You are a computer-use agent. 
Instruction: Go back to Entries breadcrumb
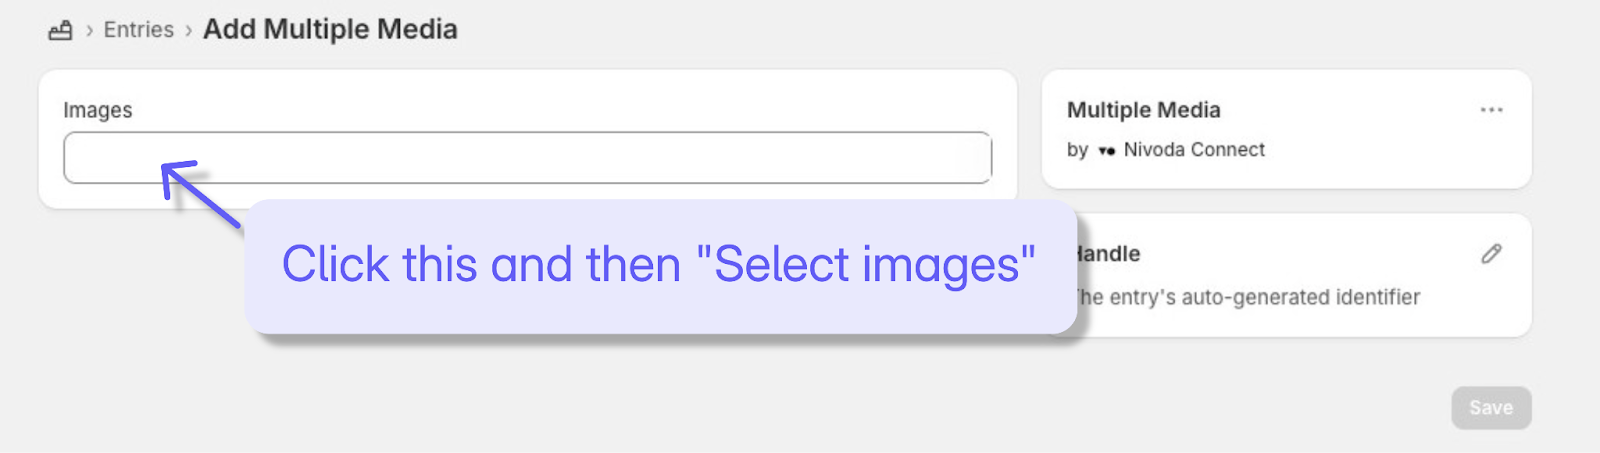tap(139, 30)
